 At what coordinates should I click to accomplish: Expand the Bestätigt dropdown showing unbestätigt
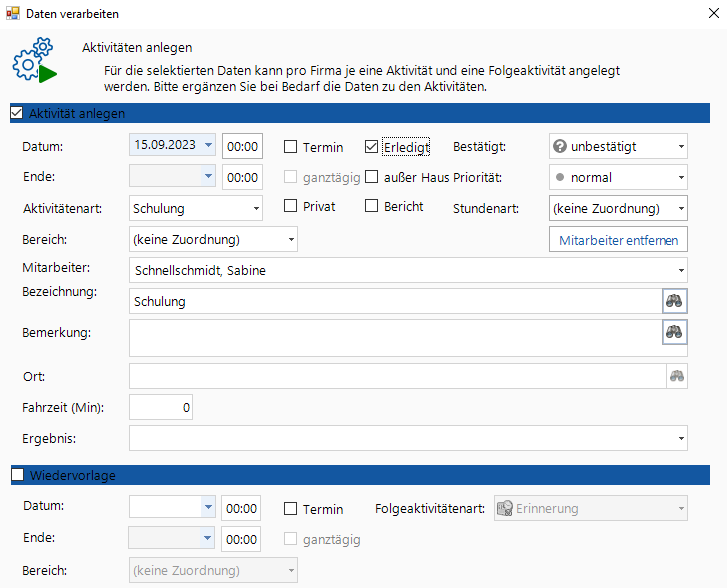[x=680, y=147]
